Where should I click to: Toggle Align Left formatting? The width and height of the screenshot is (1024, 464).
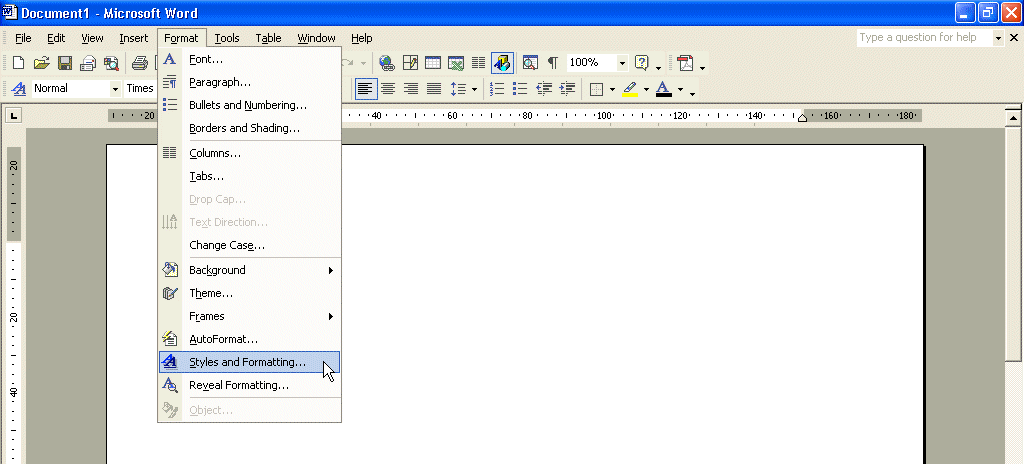[366, 88]
